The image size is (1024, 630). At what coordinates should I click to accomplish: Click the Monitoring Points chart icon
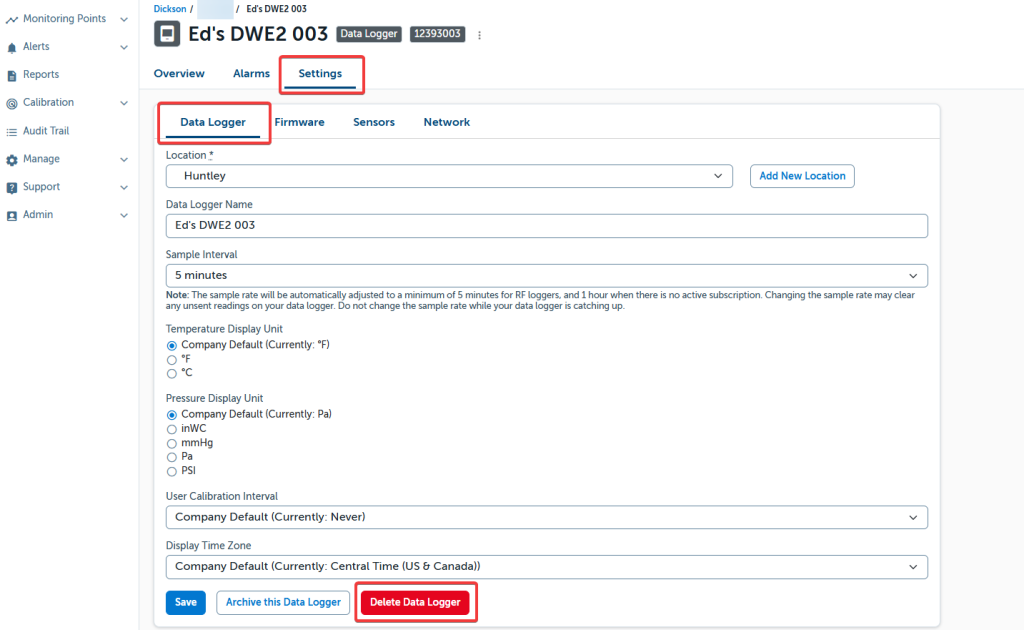click(x=12, y=19)
